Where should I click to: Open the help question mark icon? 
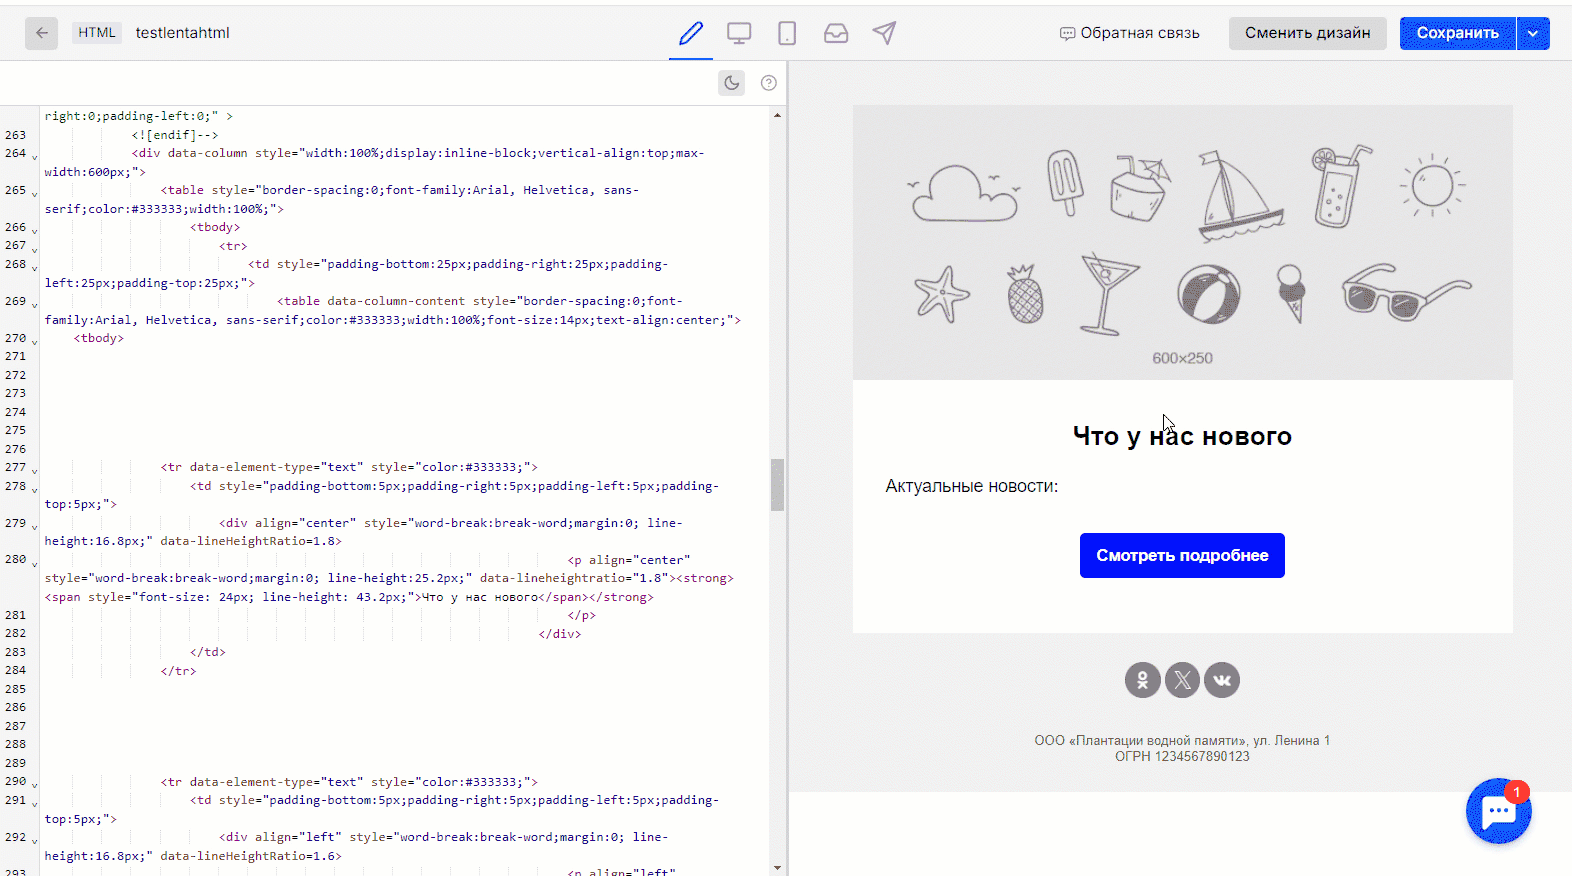768,83
